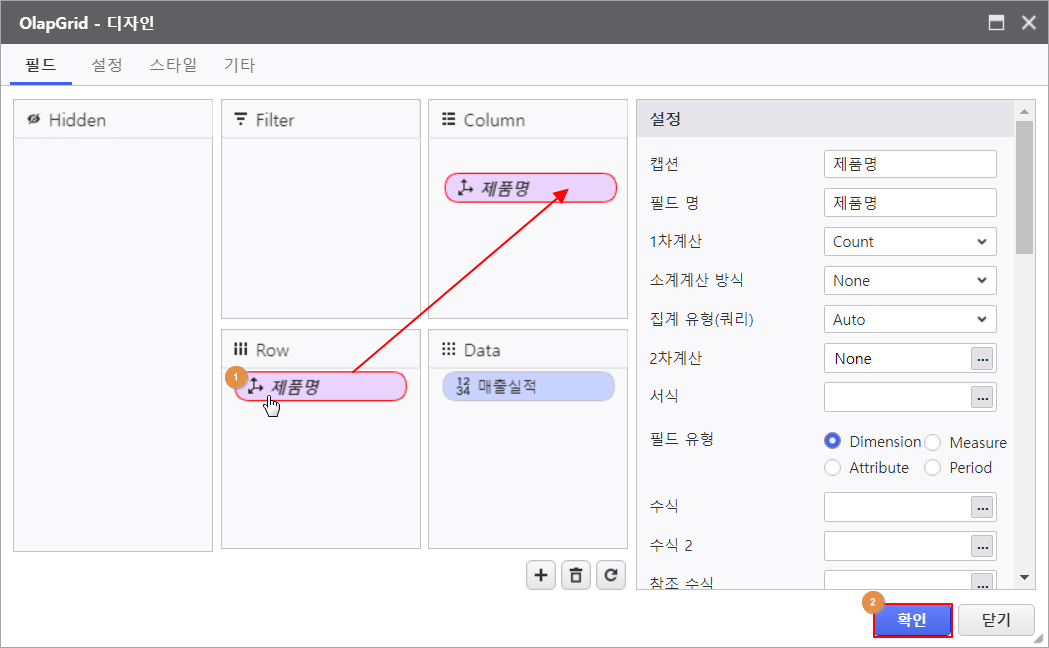This screenshot has height=648, width=1049.
Task: Click the Hidden area eye icon
Action: coord(33,119)
